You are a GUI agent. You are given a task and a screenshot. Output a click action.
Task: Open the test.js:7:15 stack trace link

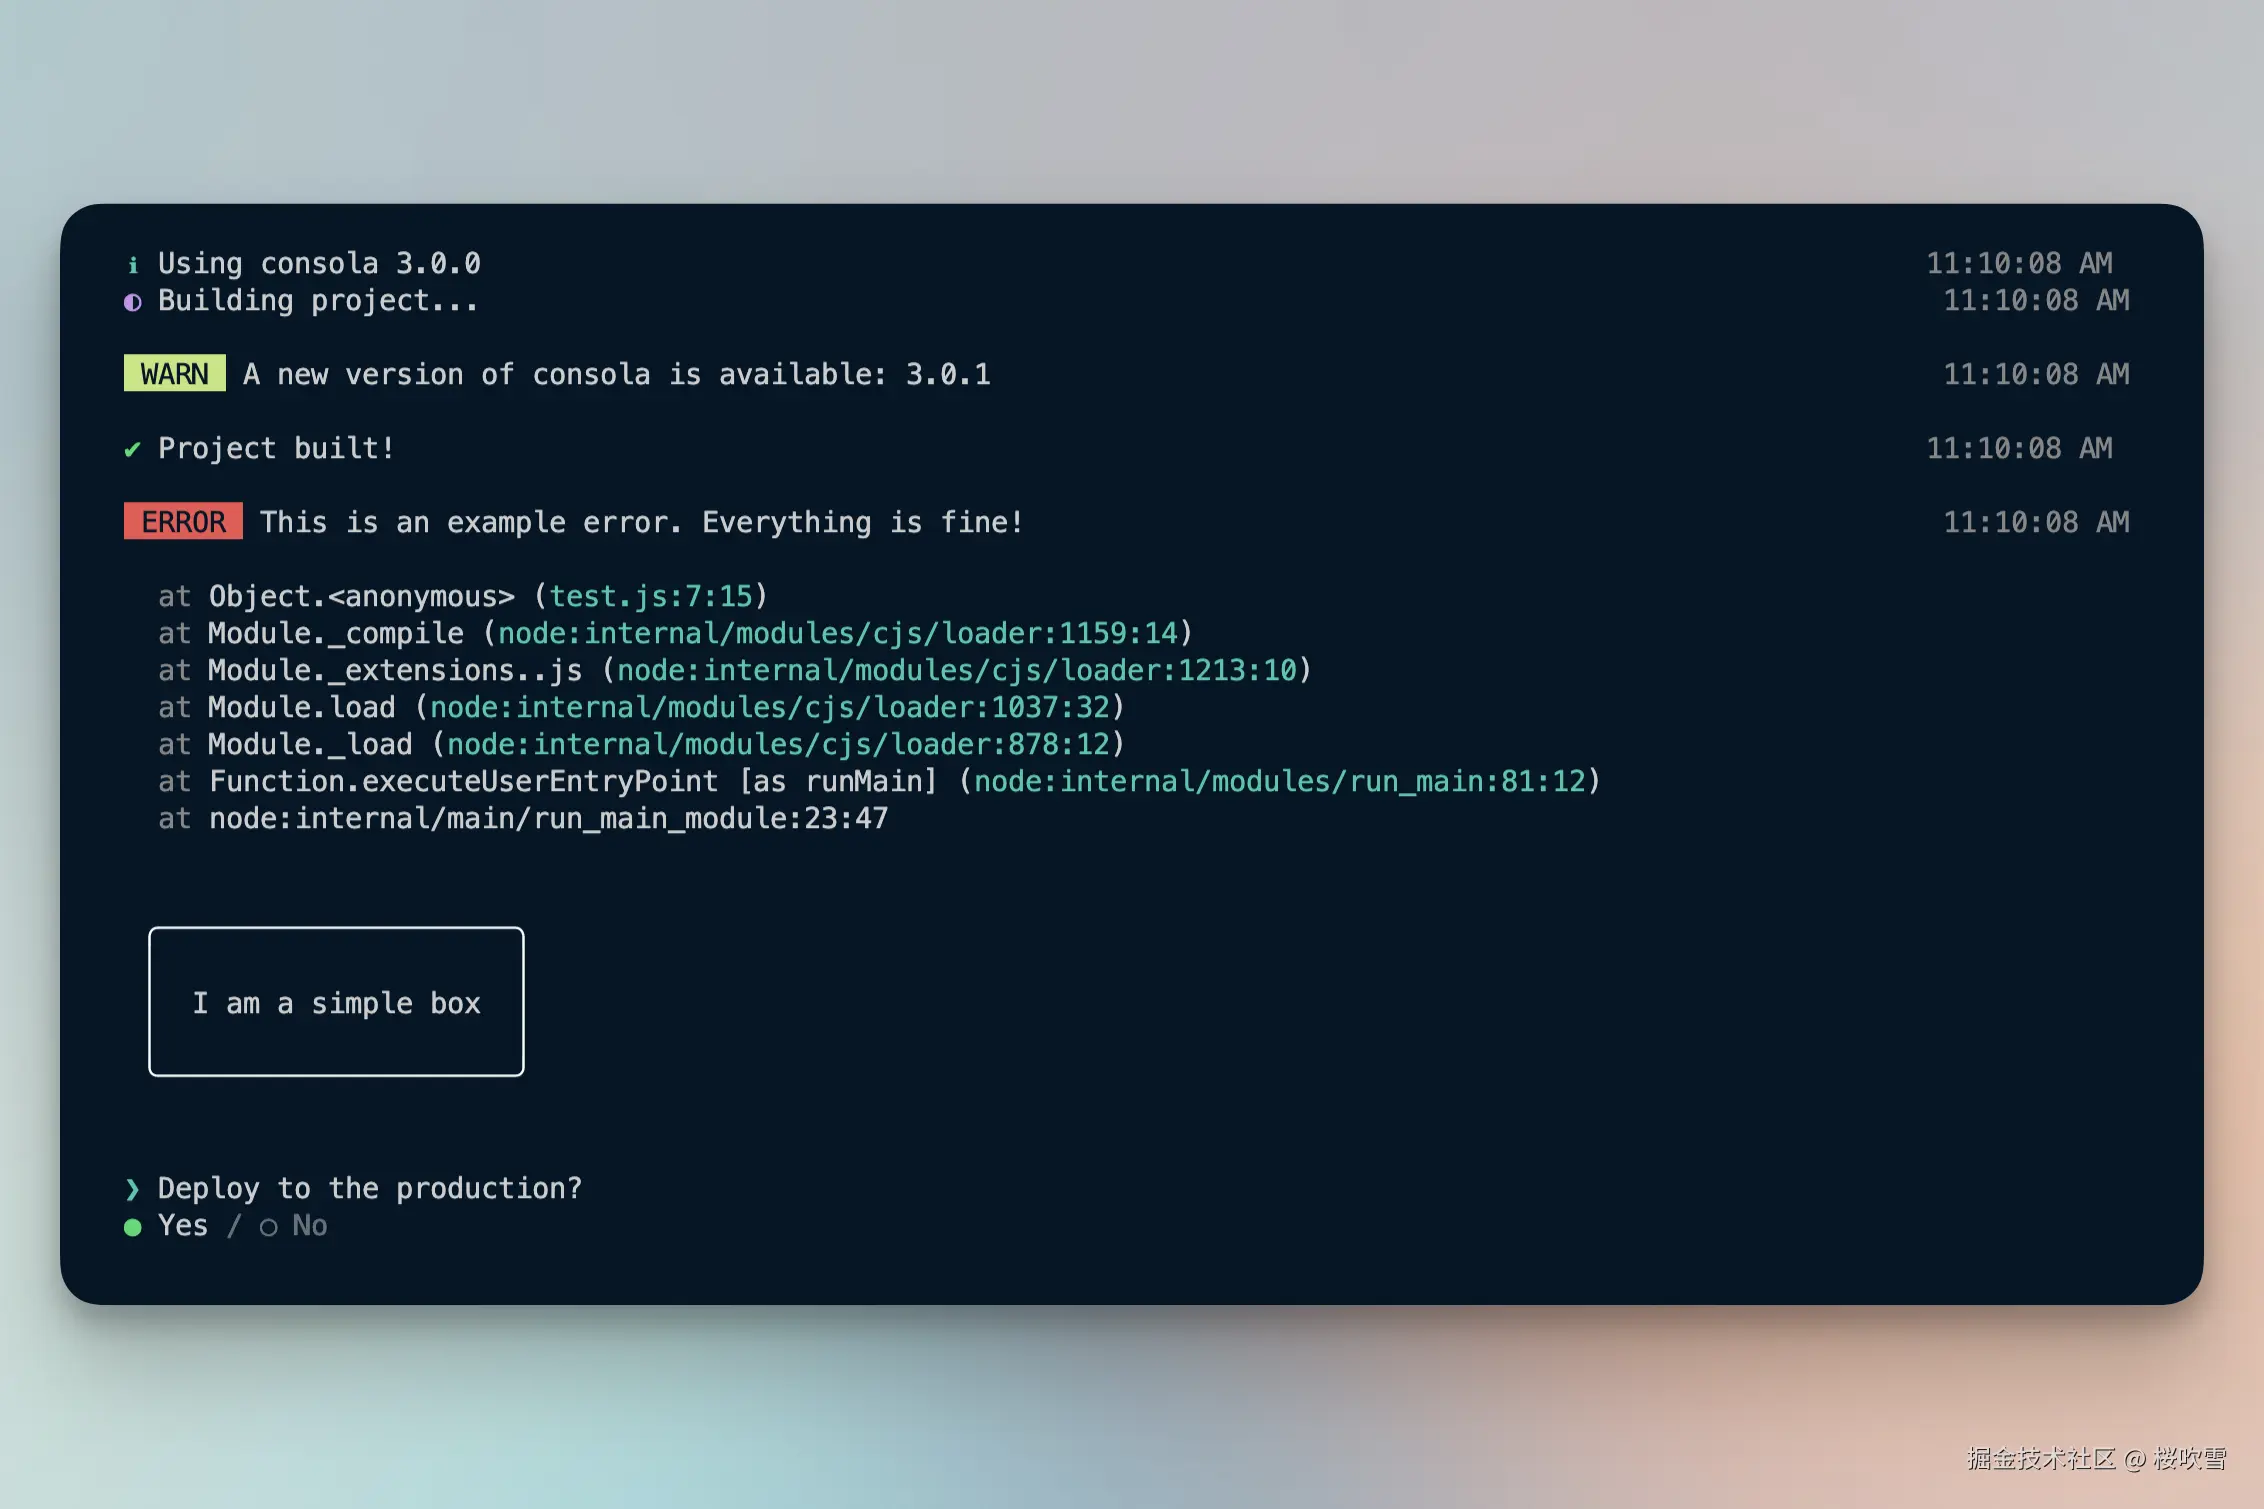pyautogui.click(x=650, y=596)
